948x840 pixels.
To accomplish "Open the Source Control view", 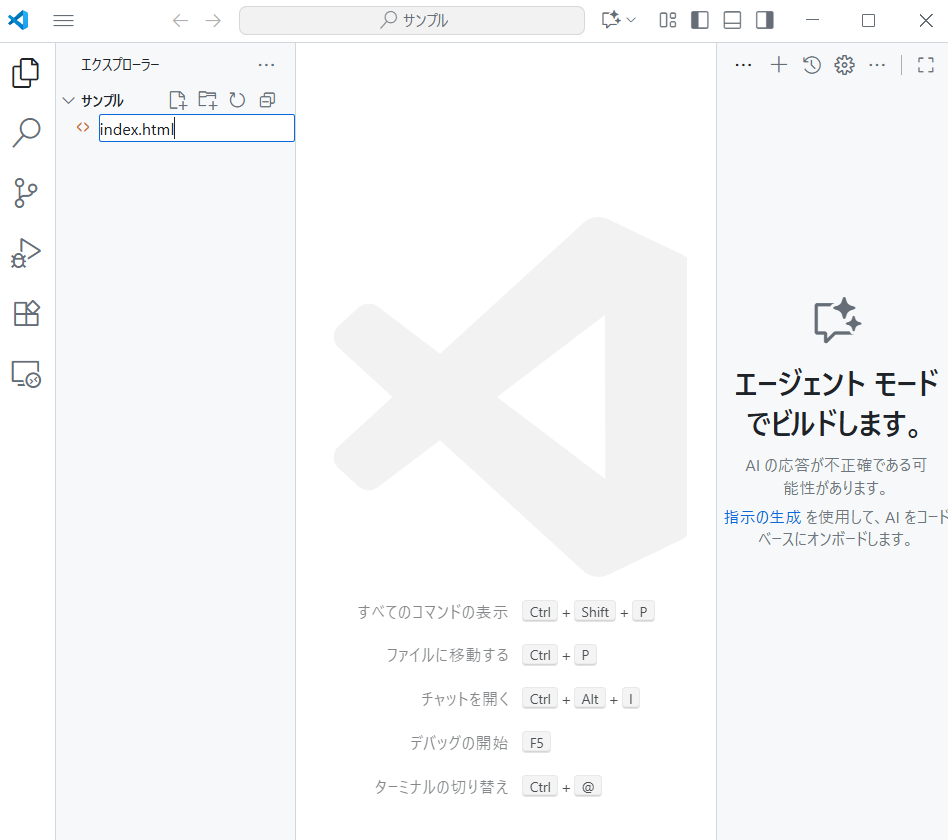I will [27, 193].
